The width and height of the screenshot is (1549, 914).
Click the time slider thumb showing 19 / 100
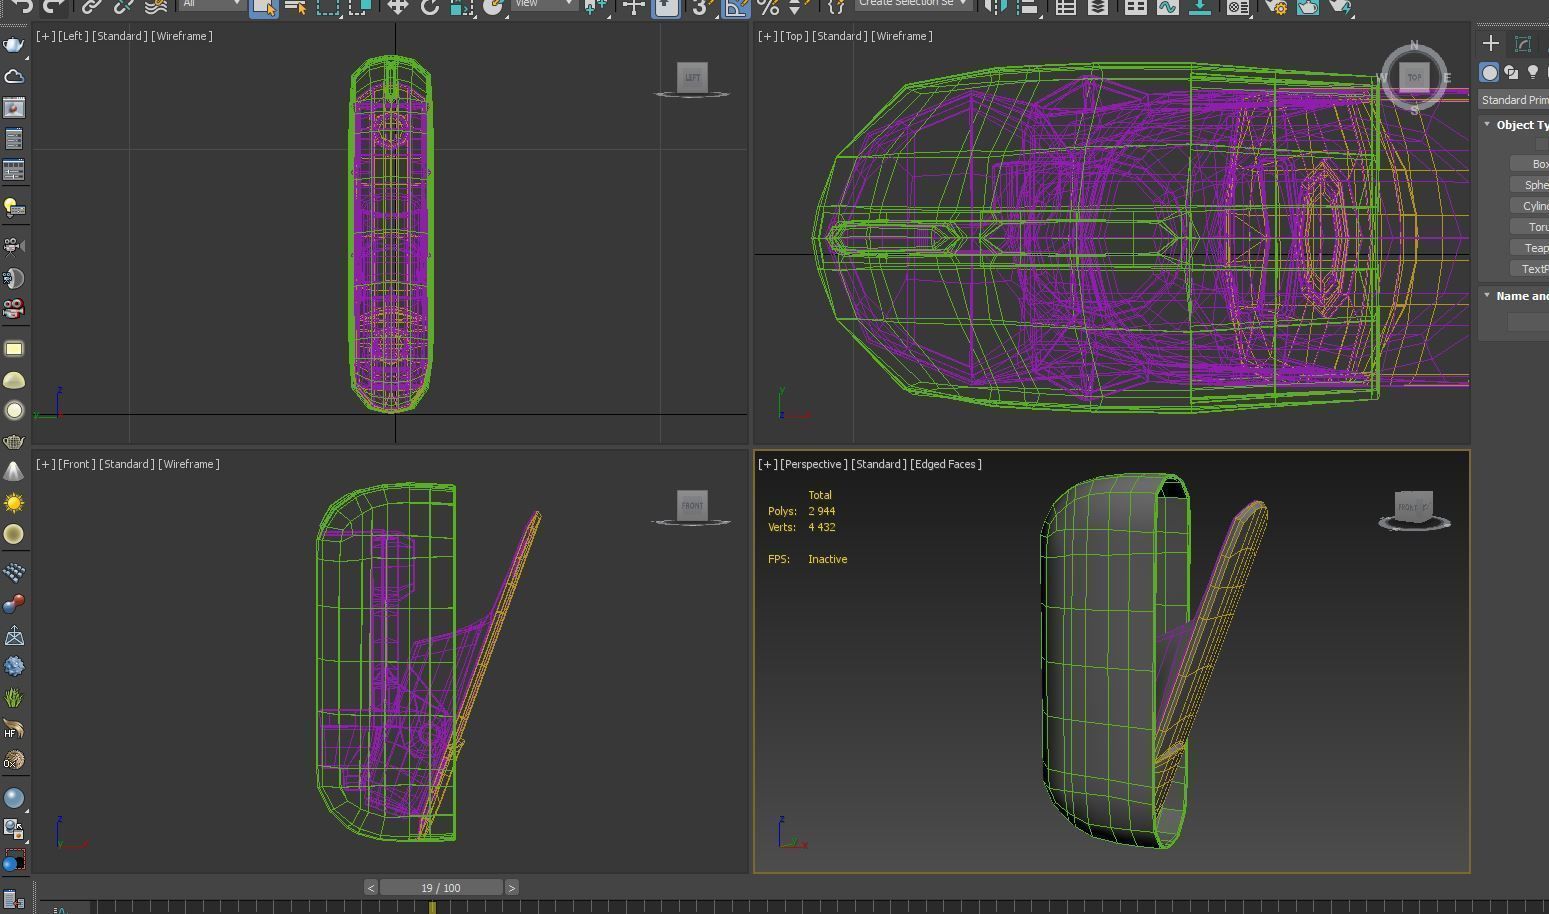point(441,888)
